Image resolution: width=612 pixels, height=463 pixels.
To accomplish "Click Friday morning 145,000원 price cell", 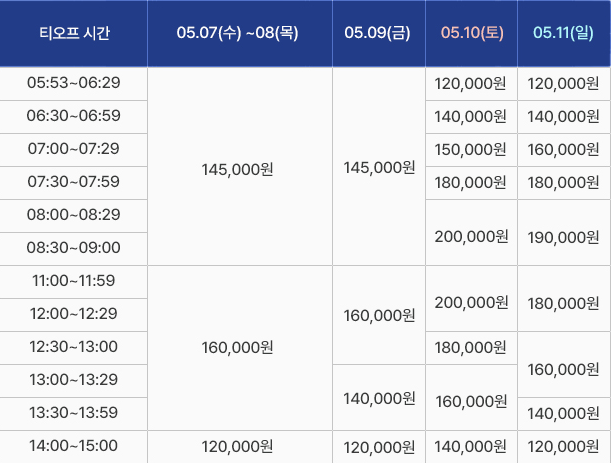I will pos(379,167).
